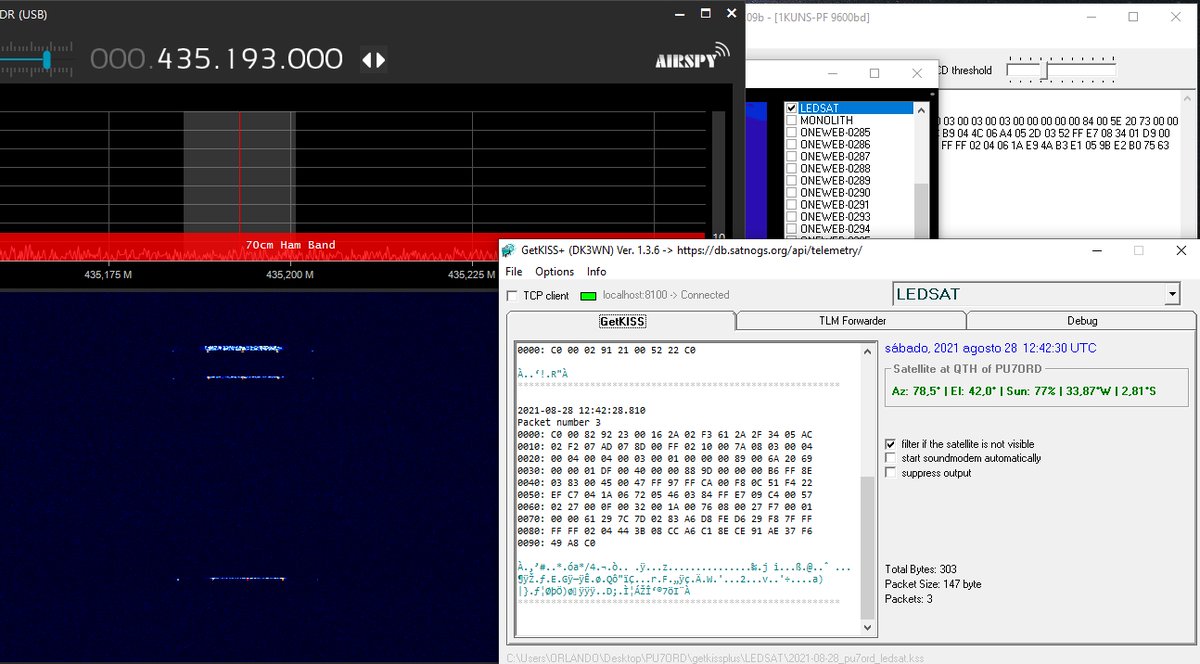The image size is (1200, 664).
Task: Check ONEWEB-0285 in the satellite list
Action: tap(792, 132)
